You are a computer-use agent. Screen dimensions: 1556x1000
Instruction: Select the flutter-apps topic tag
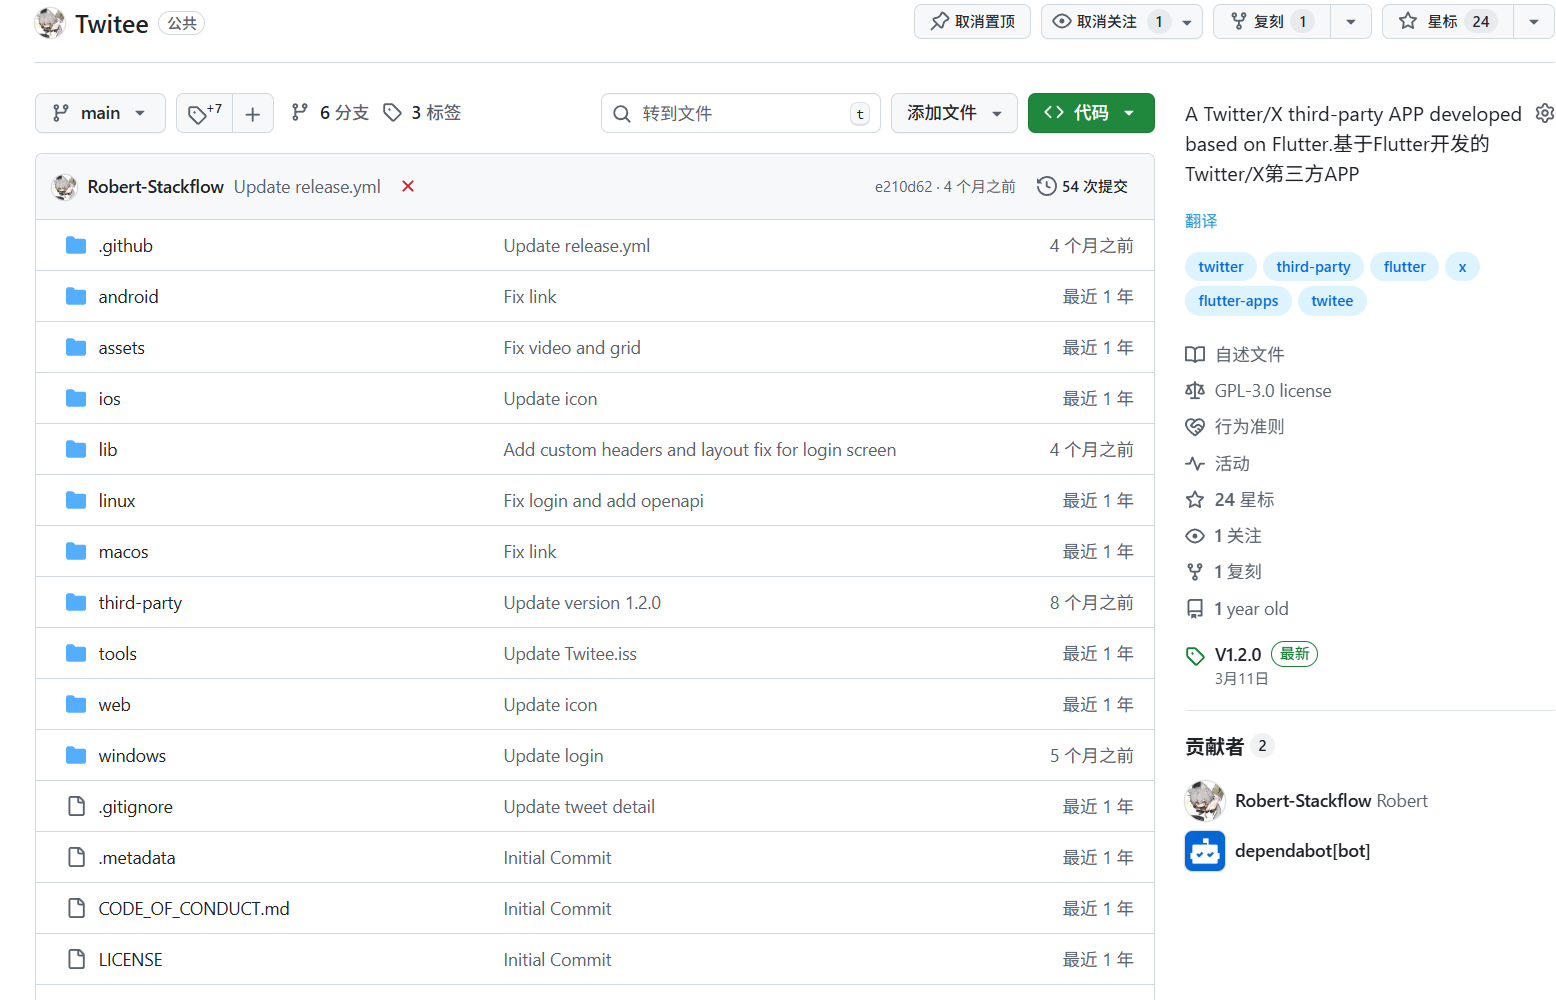coord(1237,301)
